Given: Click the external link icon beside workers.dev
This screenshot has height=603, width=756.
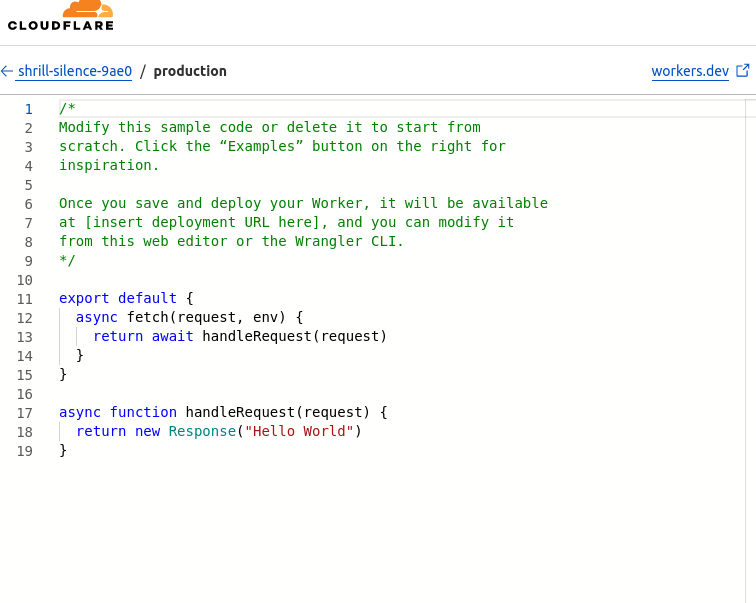Looking at the screenshot, I should [743, 71].
